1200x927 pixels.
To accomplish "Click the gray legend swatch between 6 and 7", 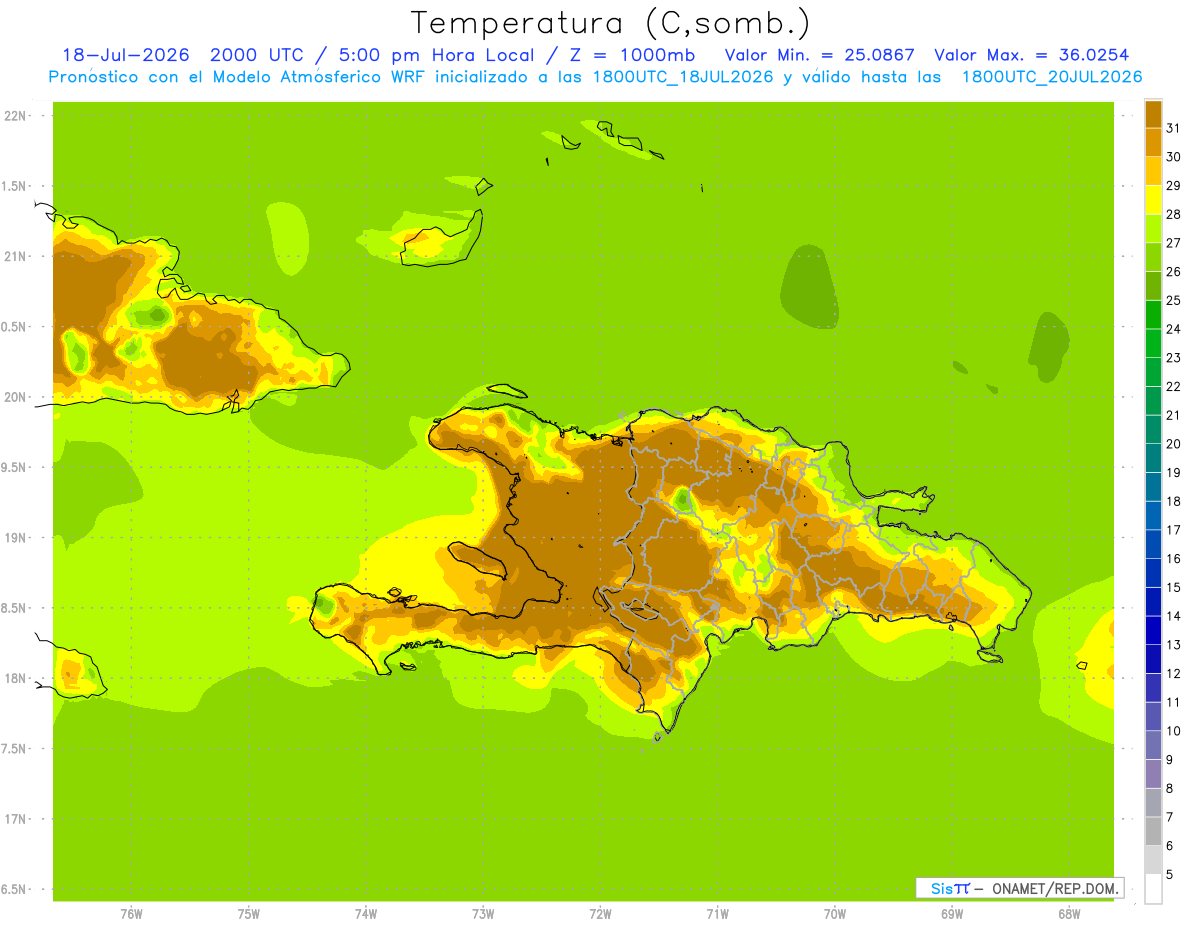I will (1153, 831).
